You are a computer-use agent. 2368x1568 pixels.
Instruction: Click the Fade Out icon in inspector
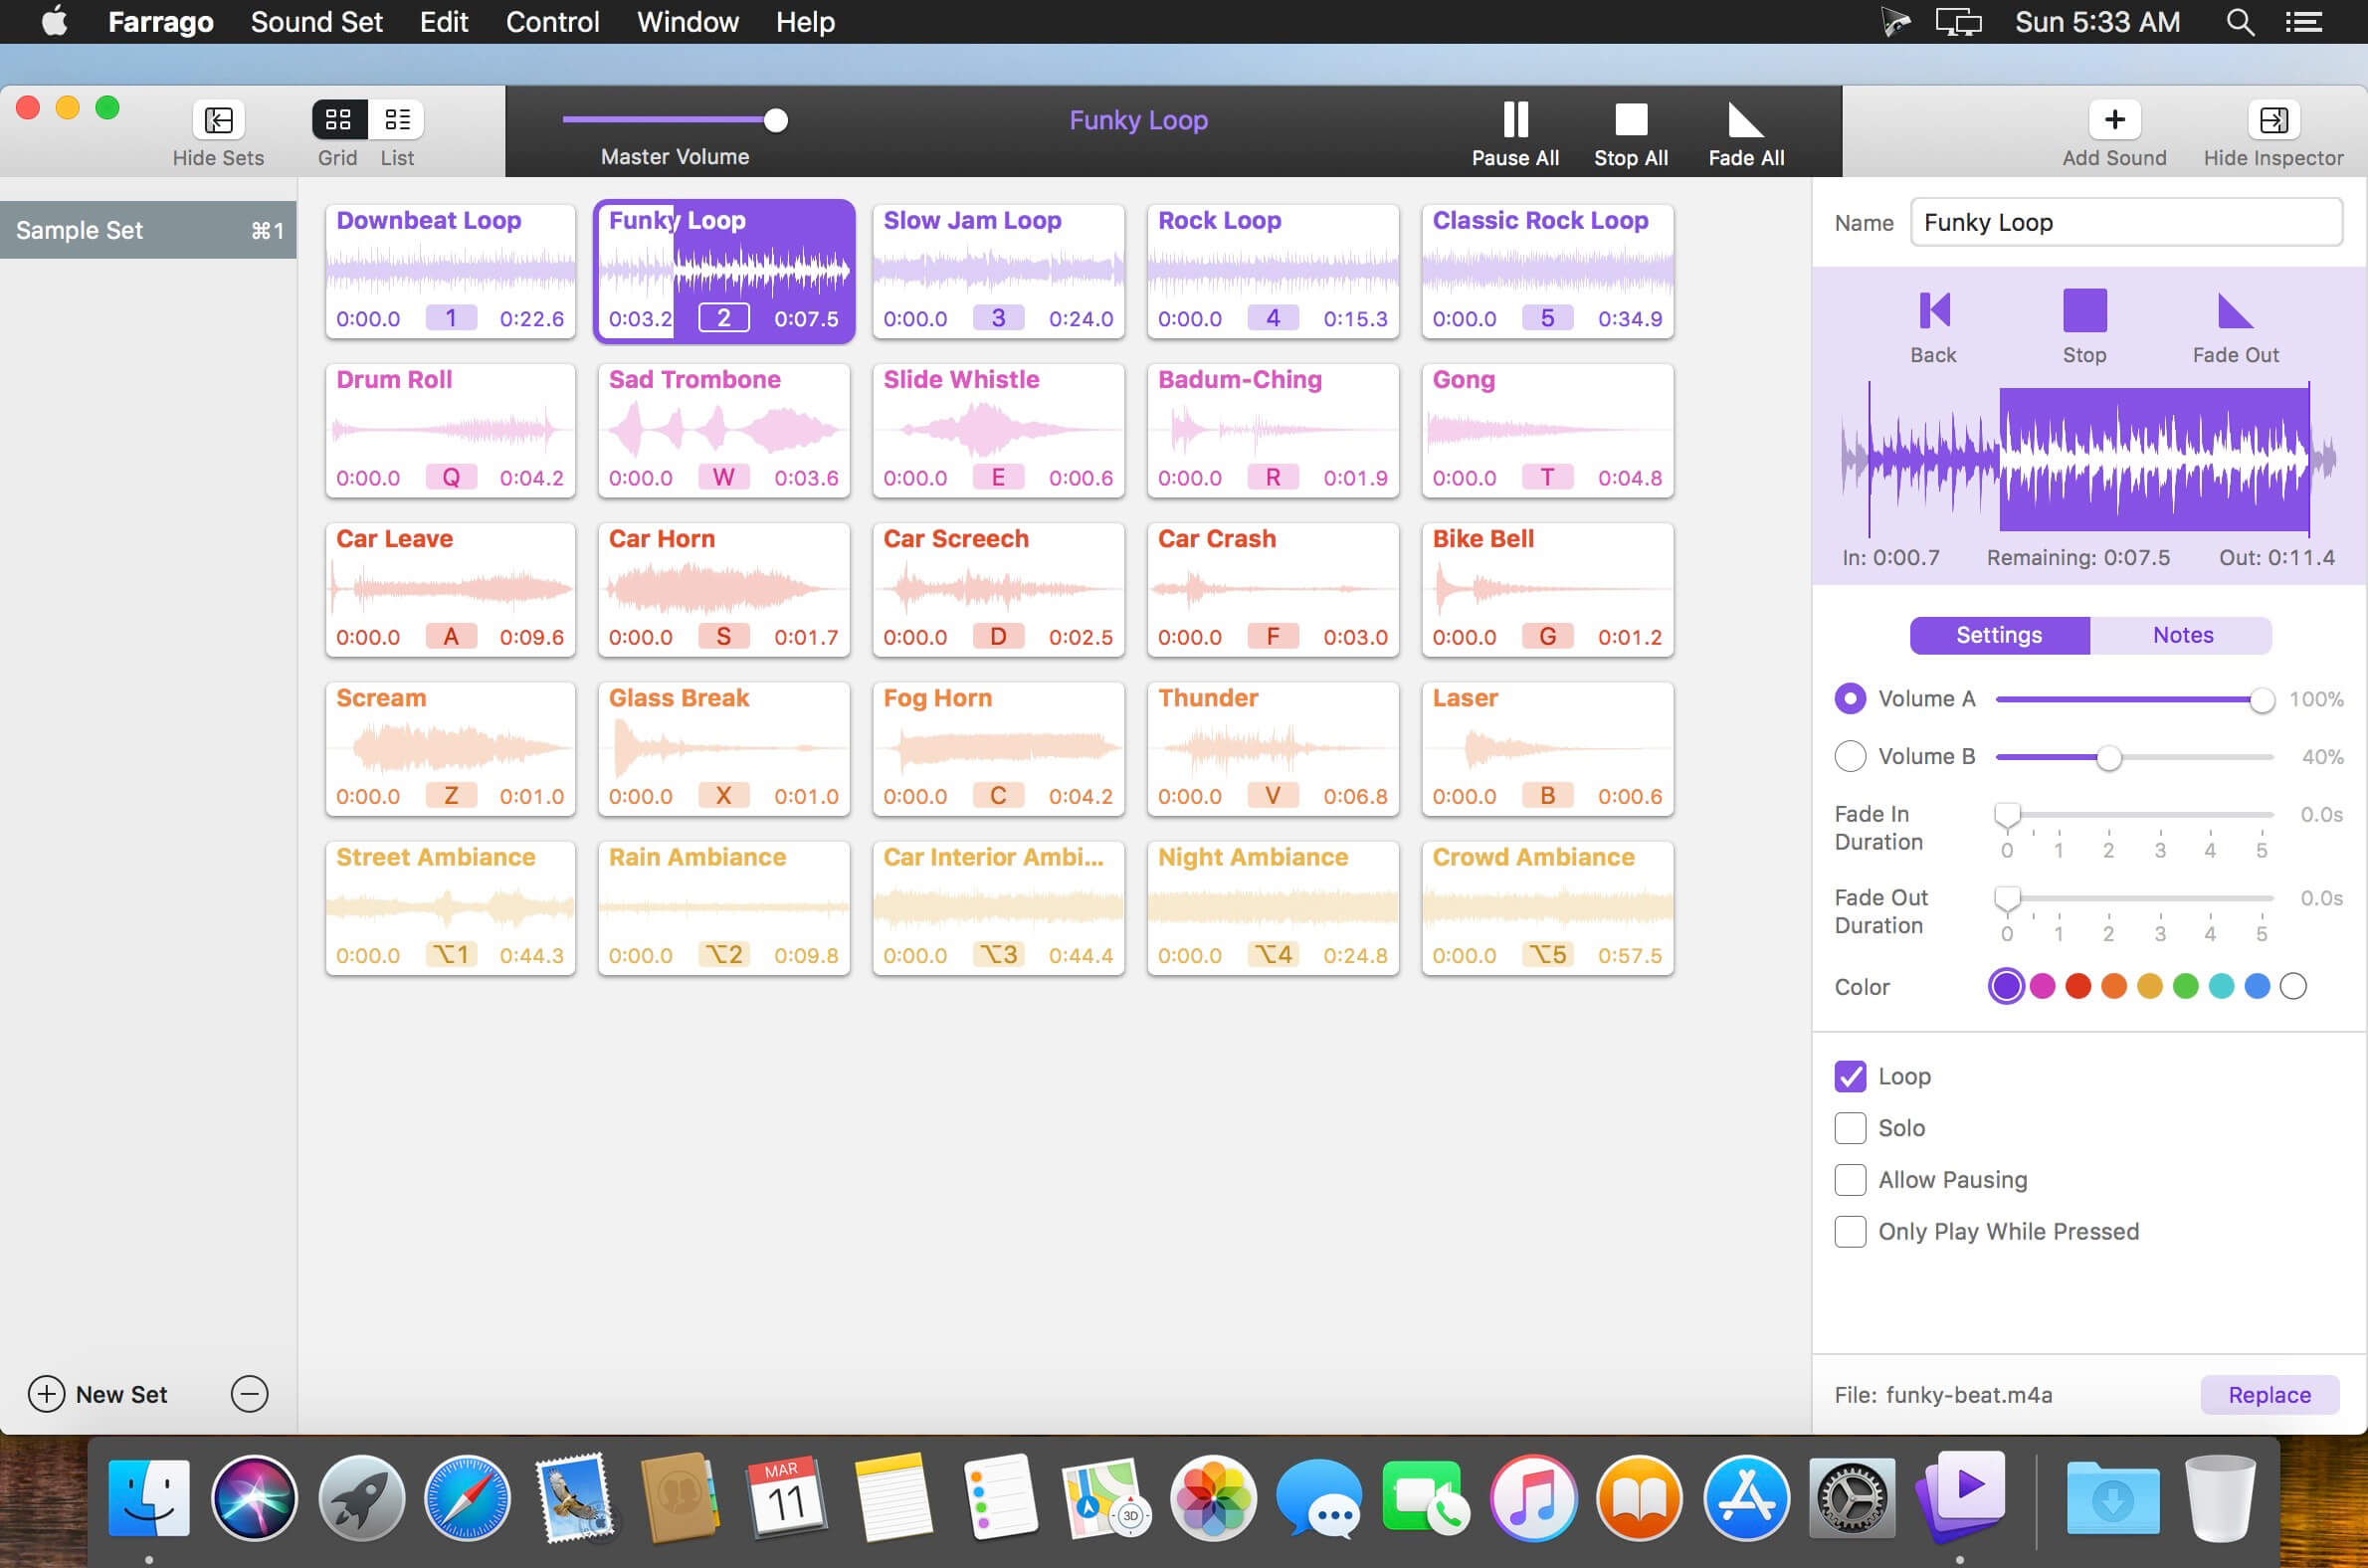(2234, 311)
